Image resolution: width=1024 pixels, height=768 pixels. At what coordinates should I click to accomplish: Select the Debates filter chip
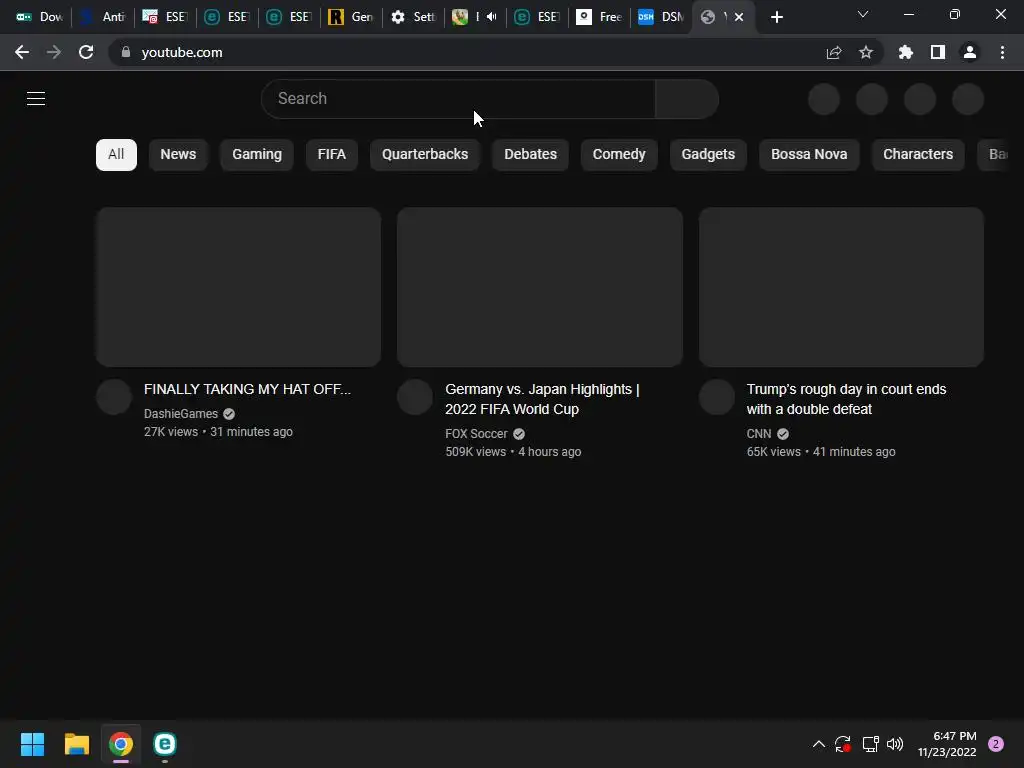point(530,155)
